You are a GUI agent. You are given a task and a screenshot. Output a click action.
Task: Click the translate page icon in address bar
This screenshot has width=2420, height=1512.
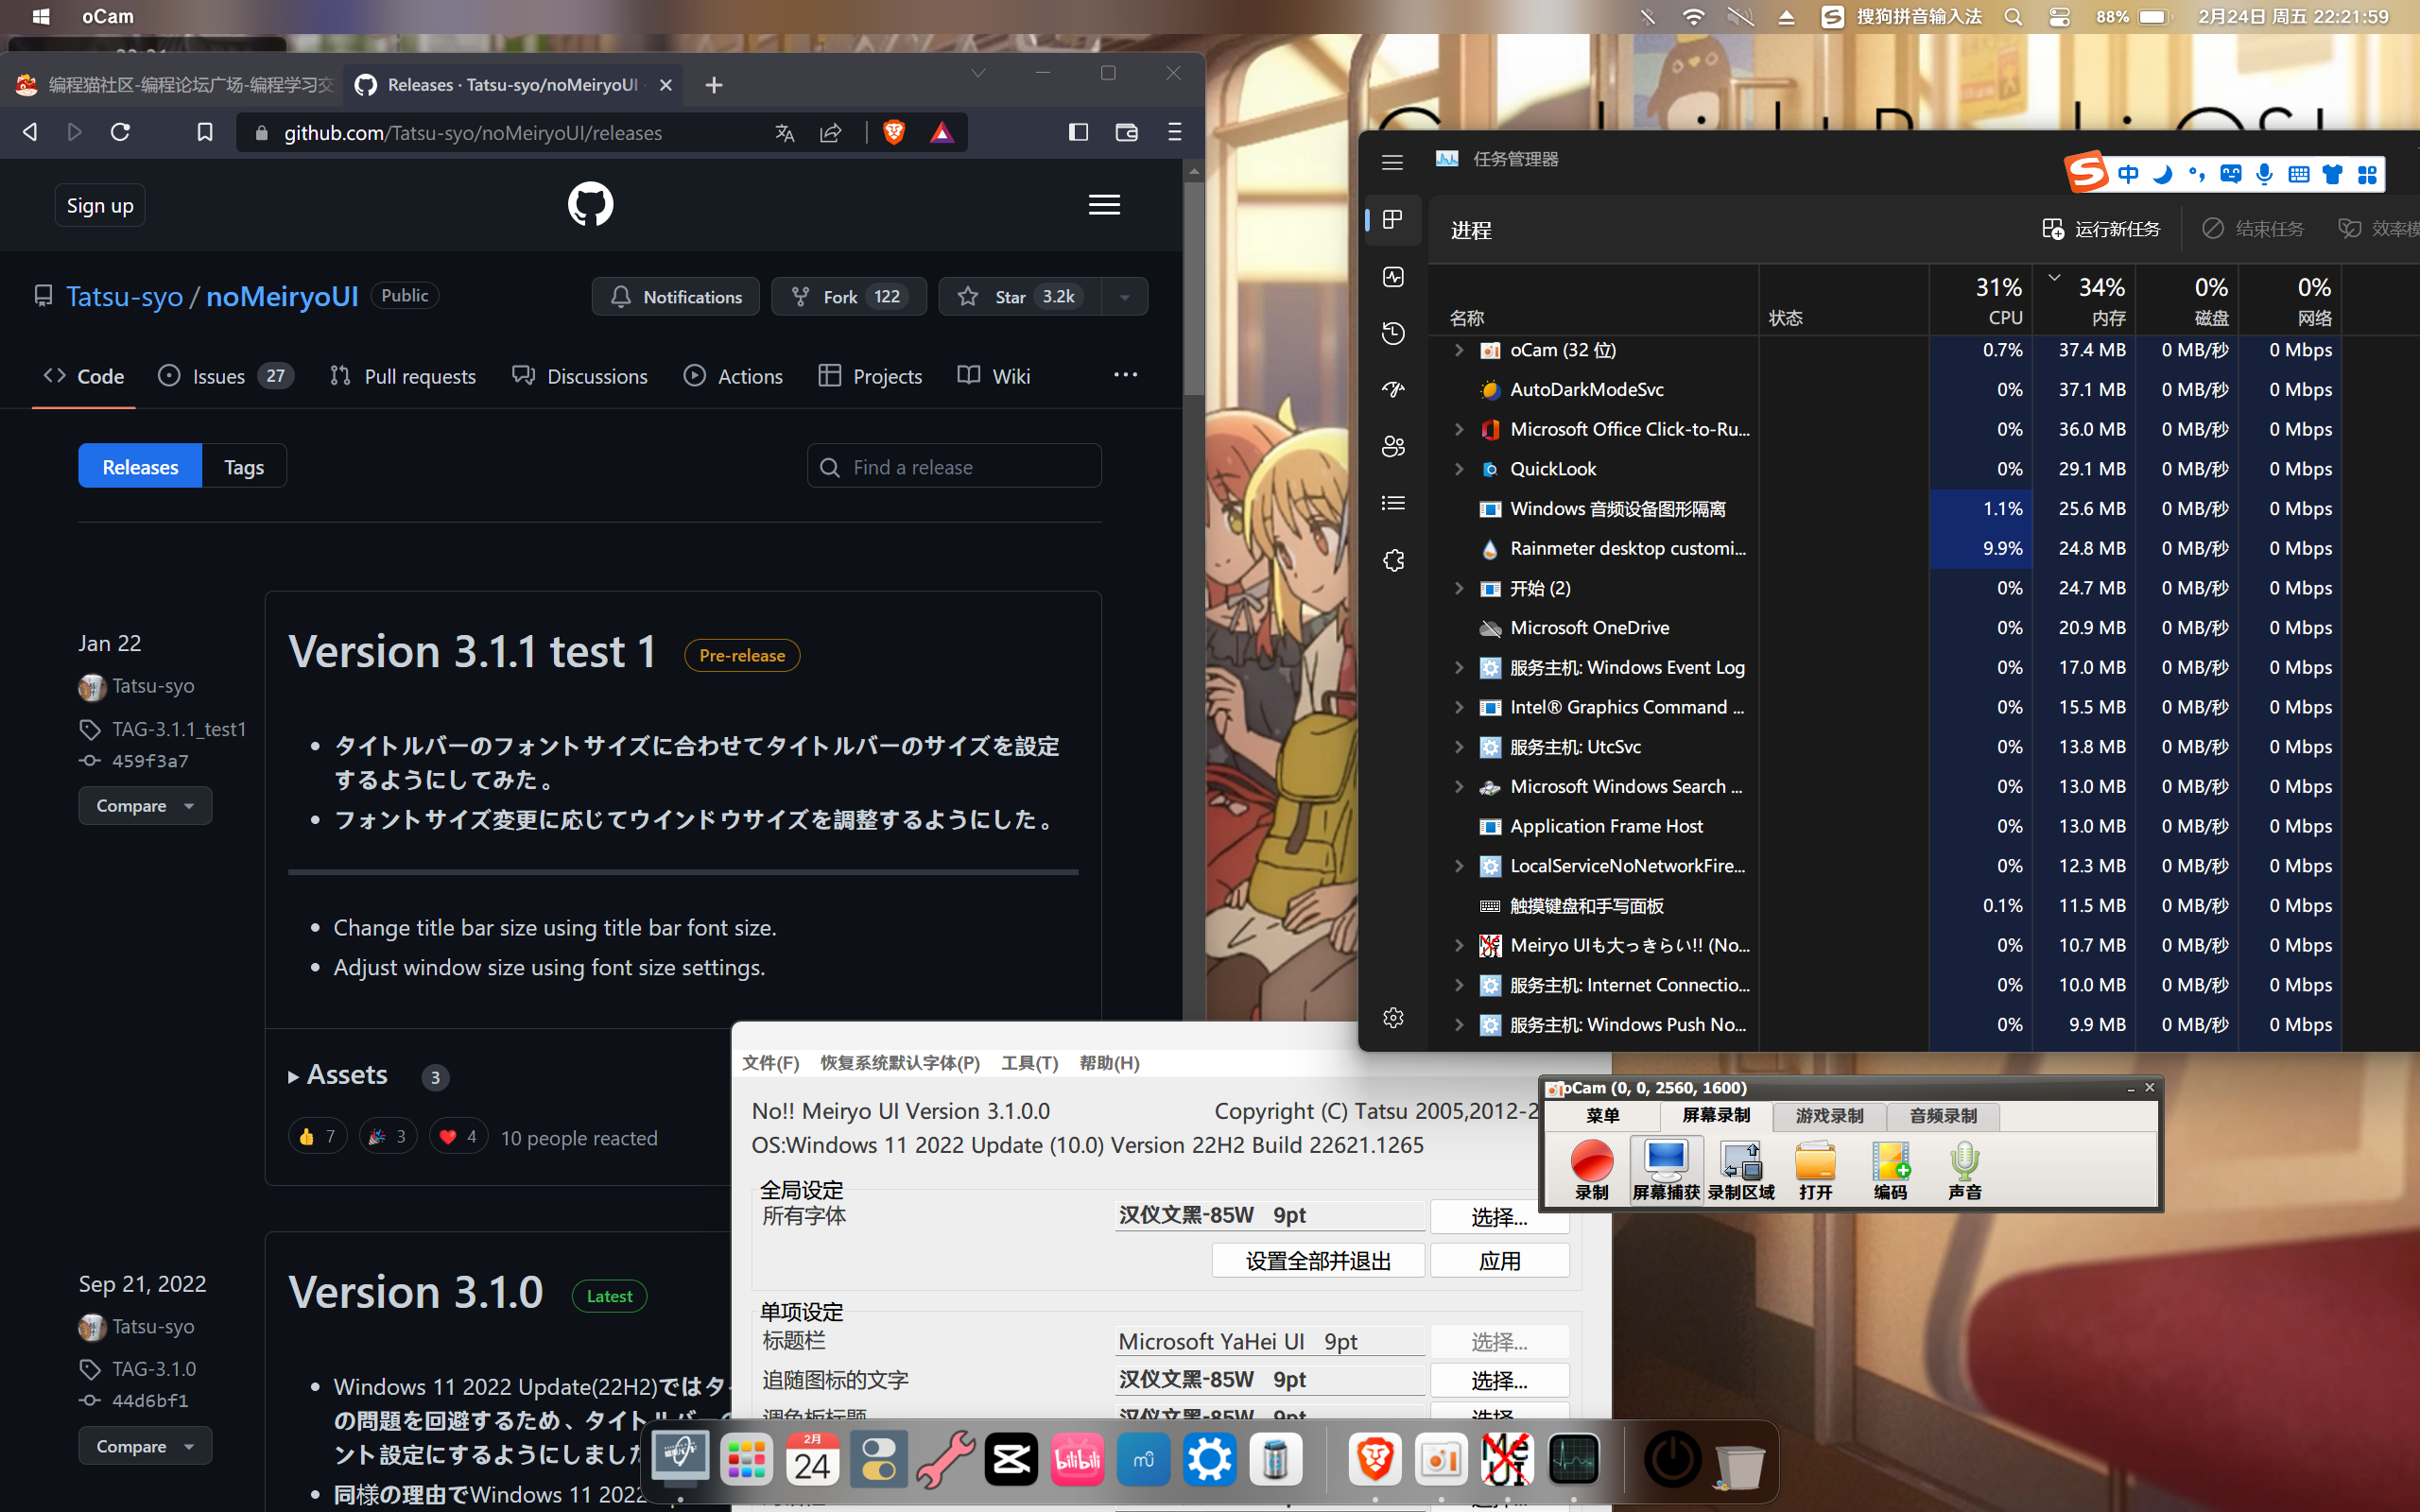785,132
